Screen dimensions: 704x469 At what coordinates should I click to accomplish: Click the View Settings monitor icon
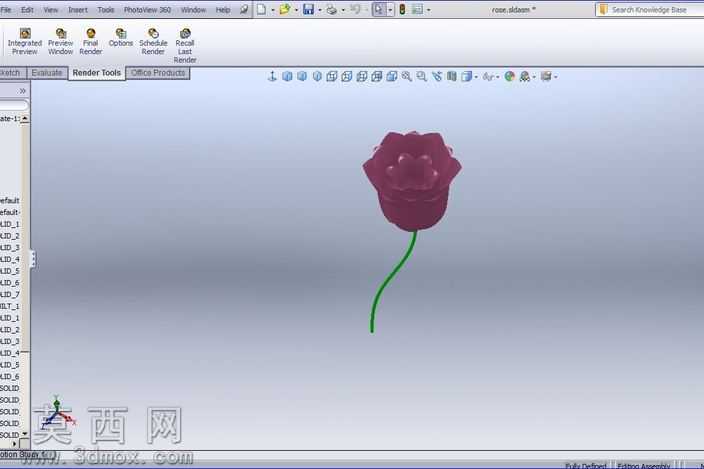[x=546, y=76]
